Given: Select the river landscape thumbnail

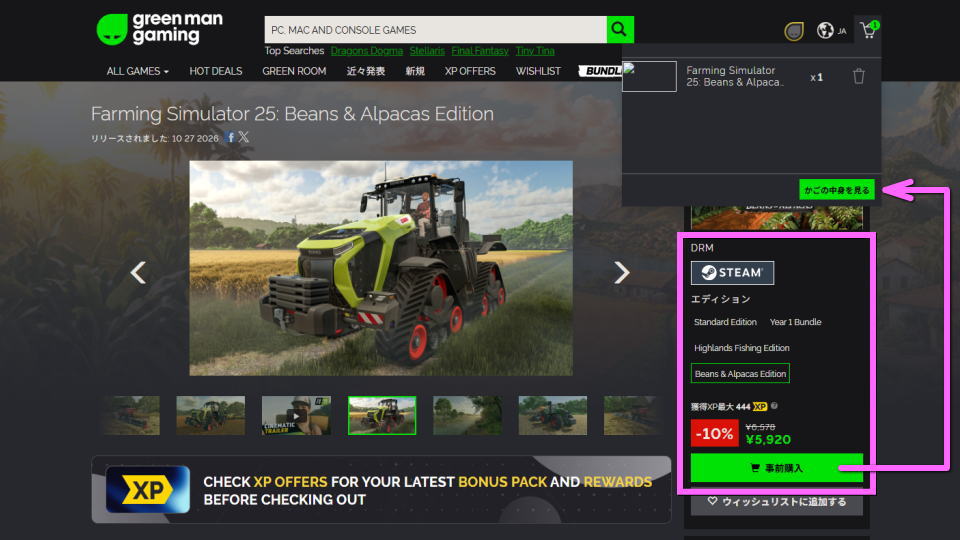Looking at the screenshot, I should 467,416.
